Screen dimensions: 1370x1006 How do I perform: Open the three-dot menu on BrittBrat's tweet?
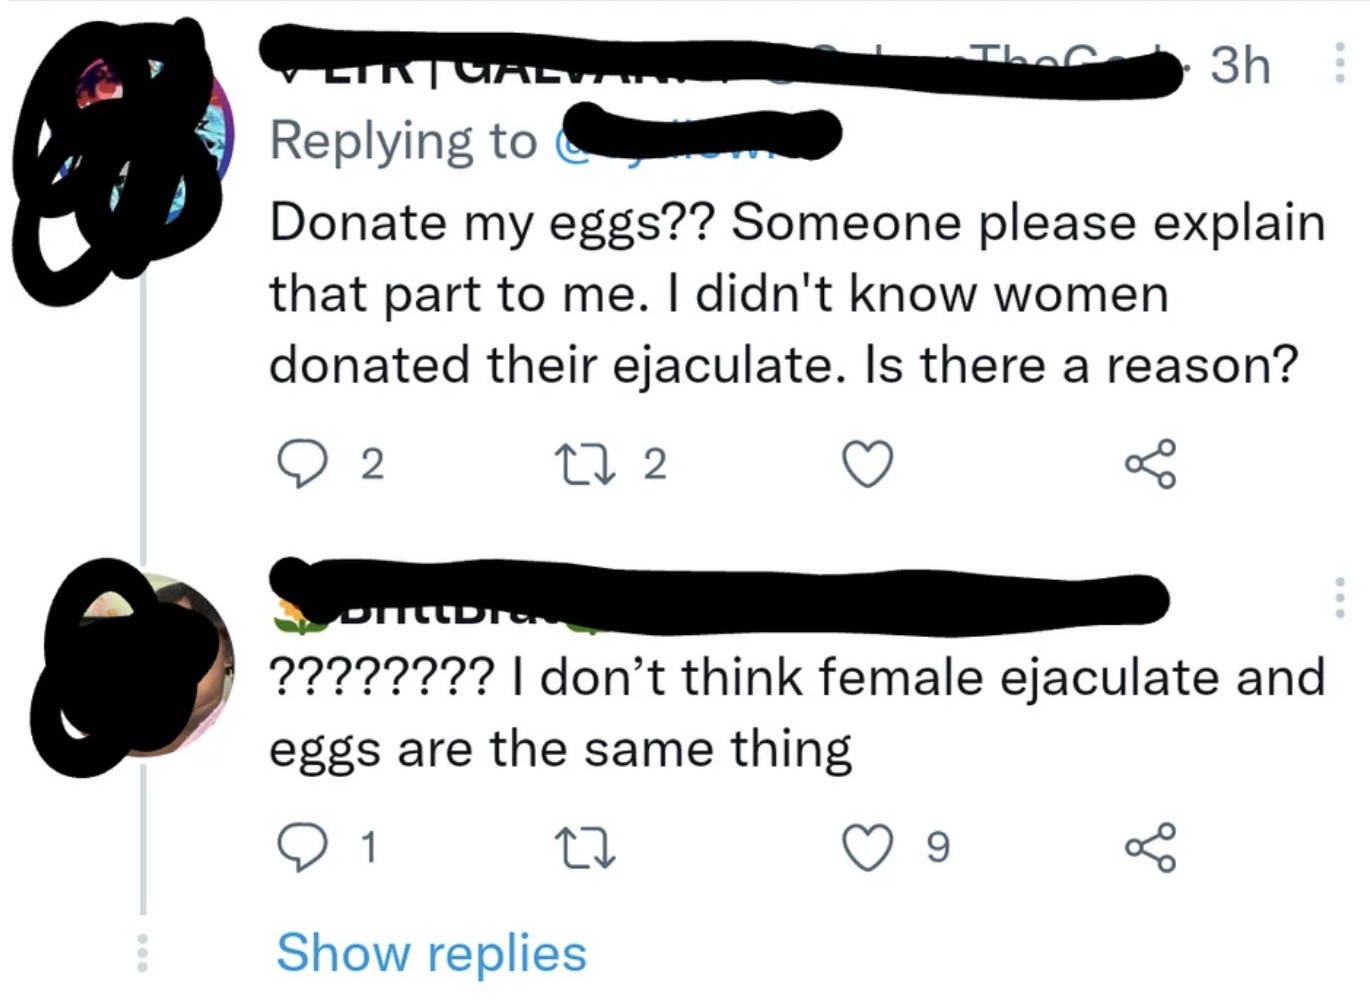tap(1340, 597)
